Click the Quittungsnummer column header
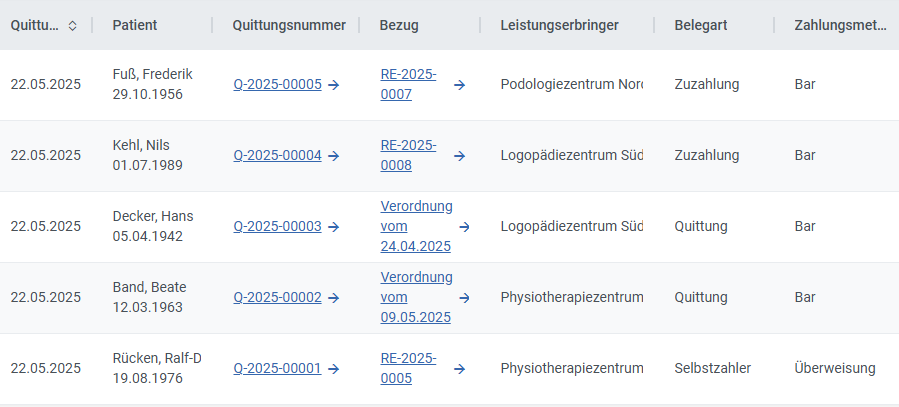Viewport: 899px width, 407px height. 289,25
